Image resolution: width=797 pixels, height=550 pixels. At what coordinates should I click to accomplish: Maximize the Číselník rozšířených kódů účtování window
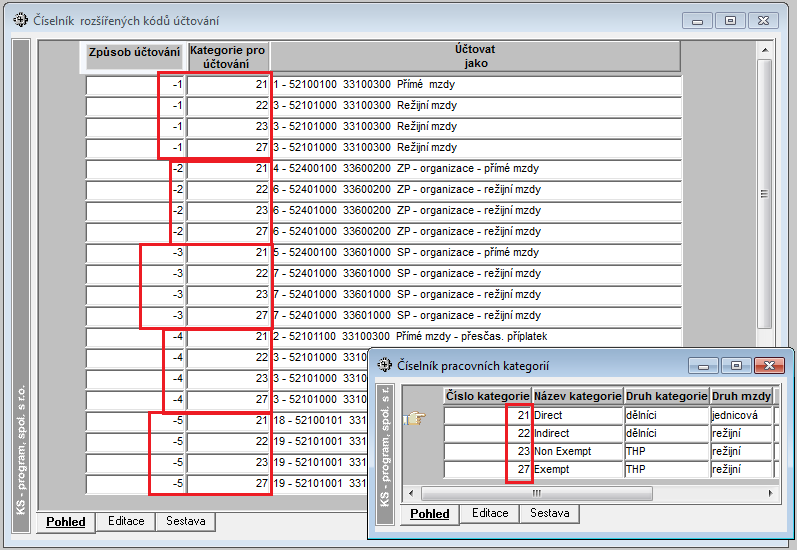pos(730,21)
